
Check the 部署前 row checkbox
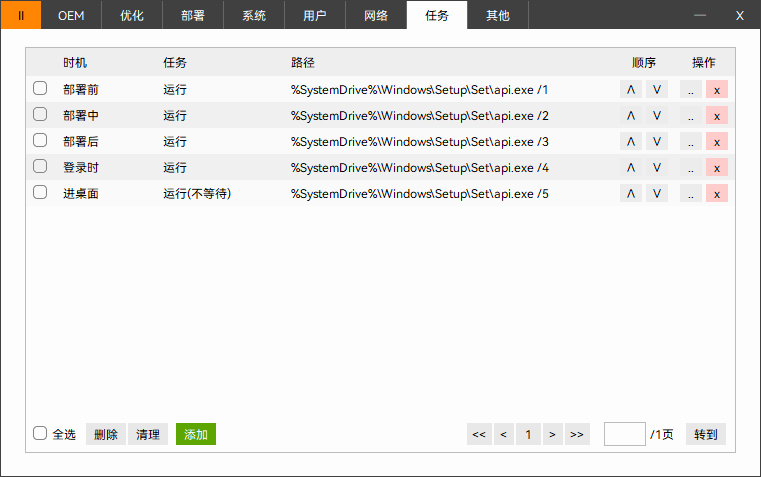coord(40,89)
